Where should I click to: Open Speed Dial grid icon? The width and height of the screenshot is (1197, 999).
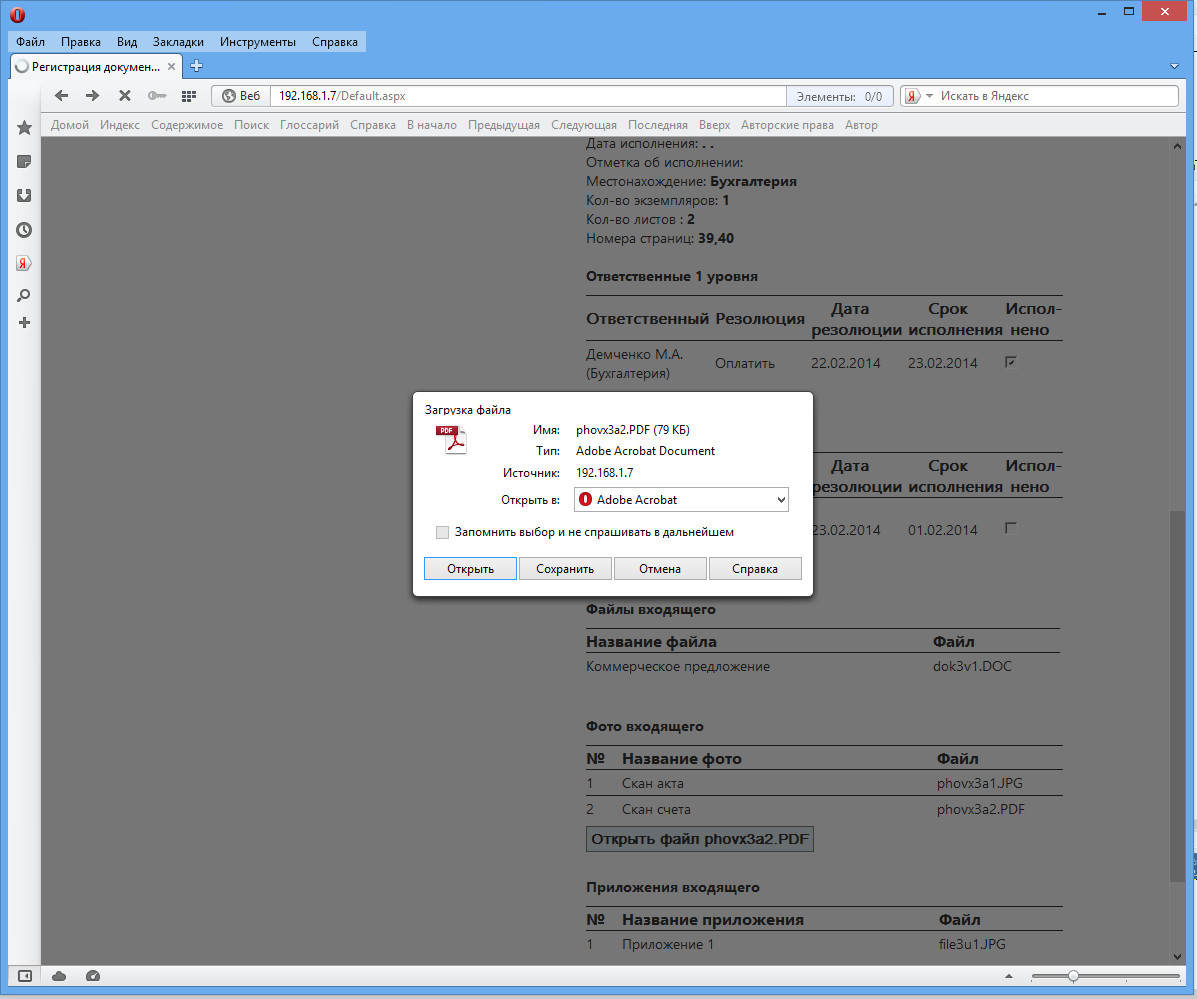click(x=188, y=96)
